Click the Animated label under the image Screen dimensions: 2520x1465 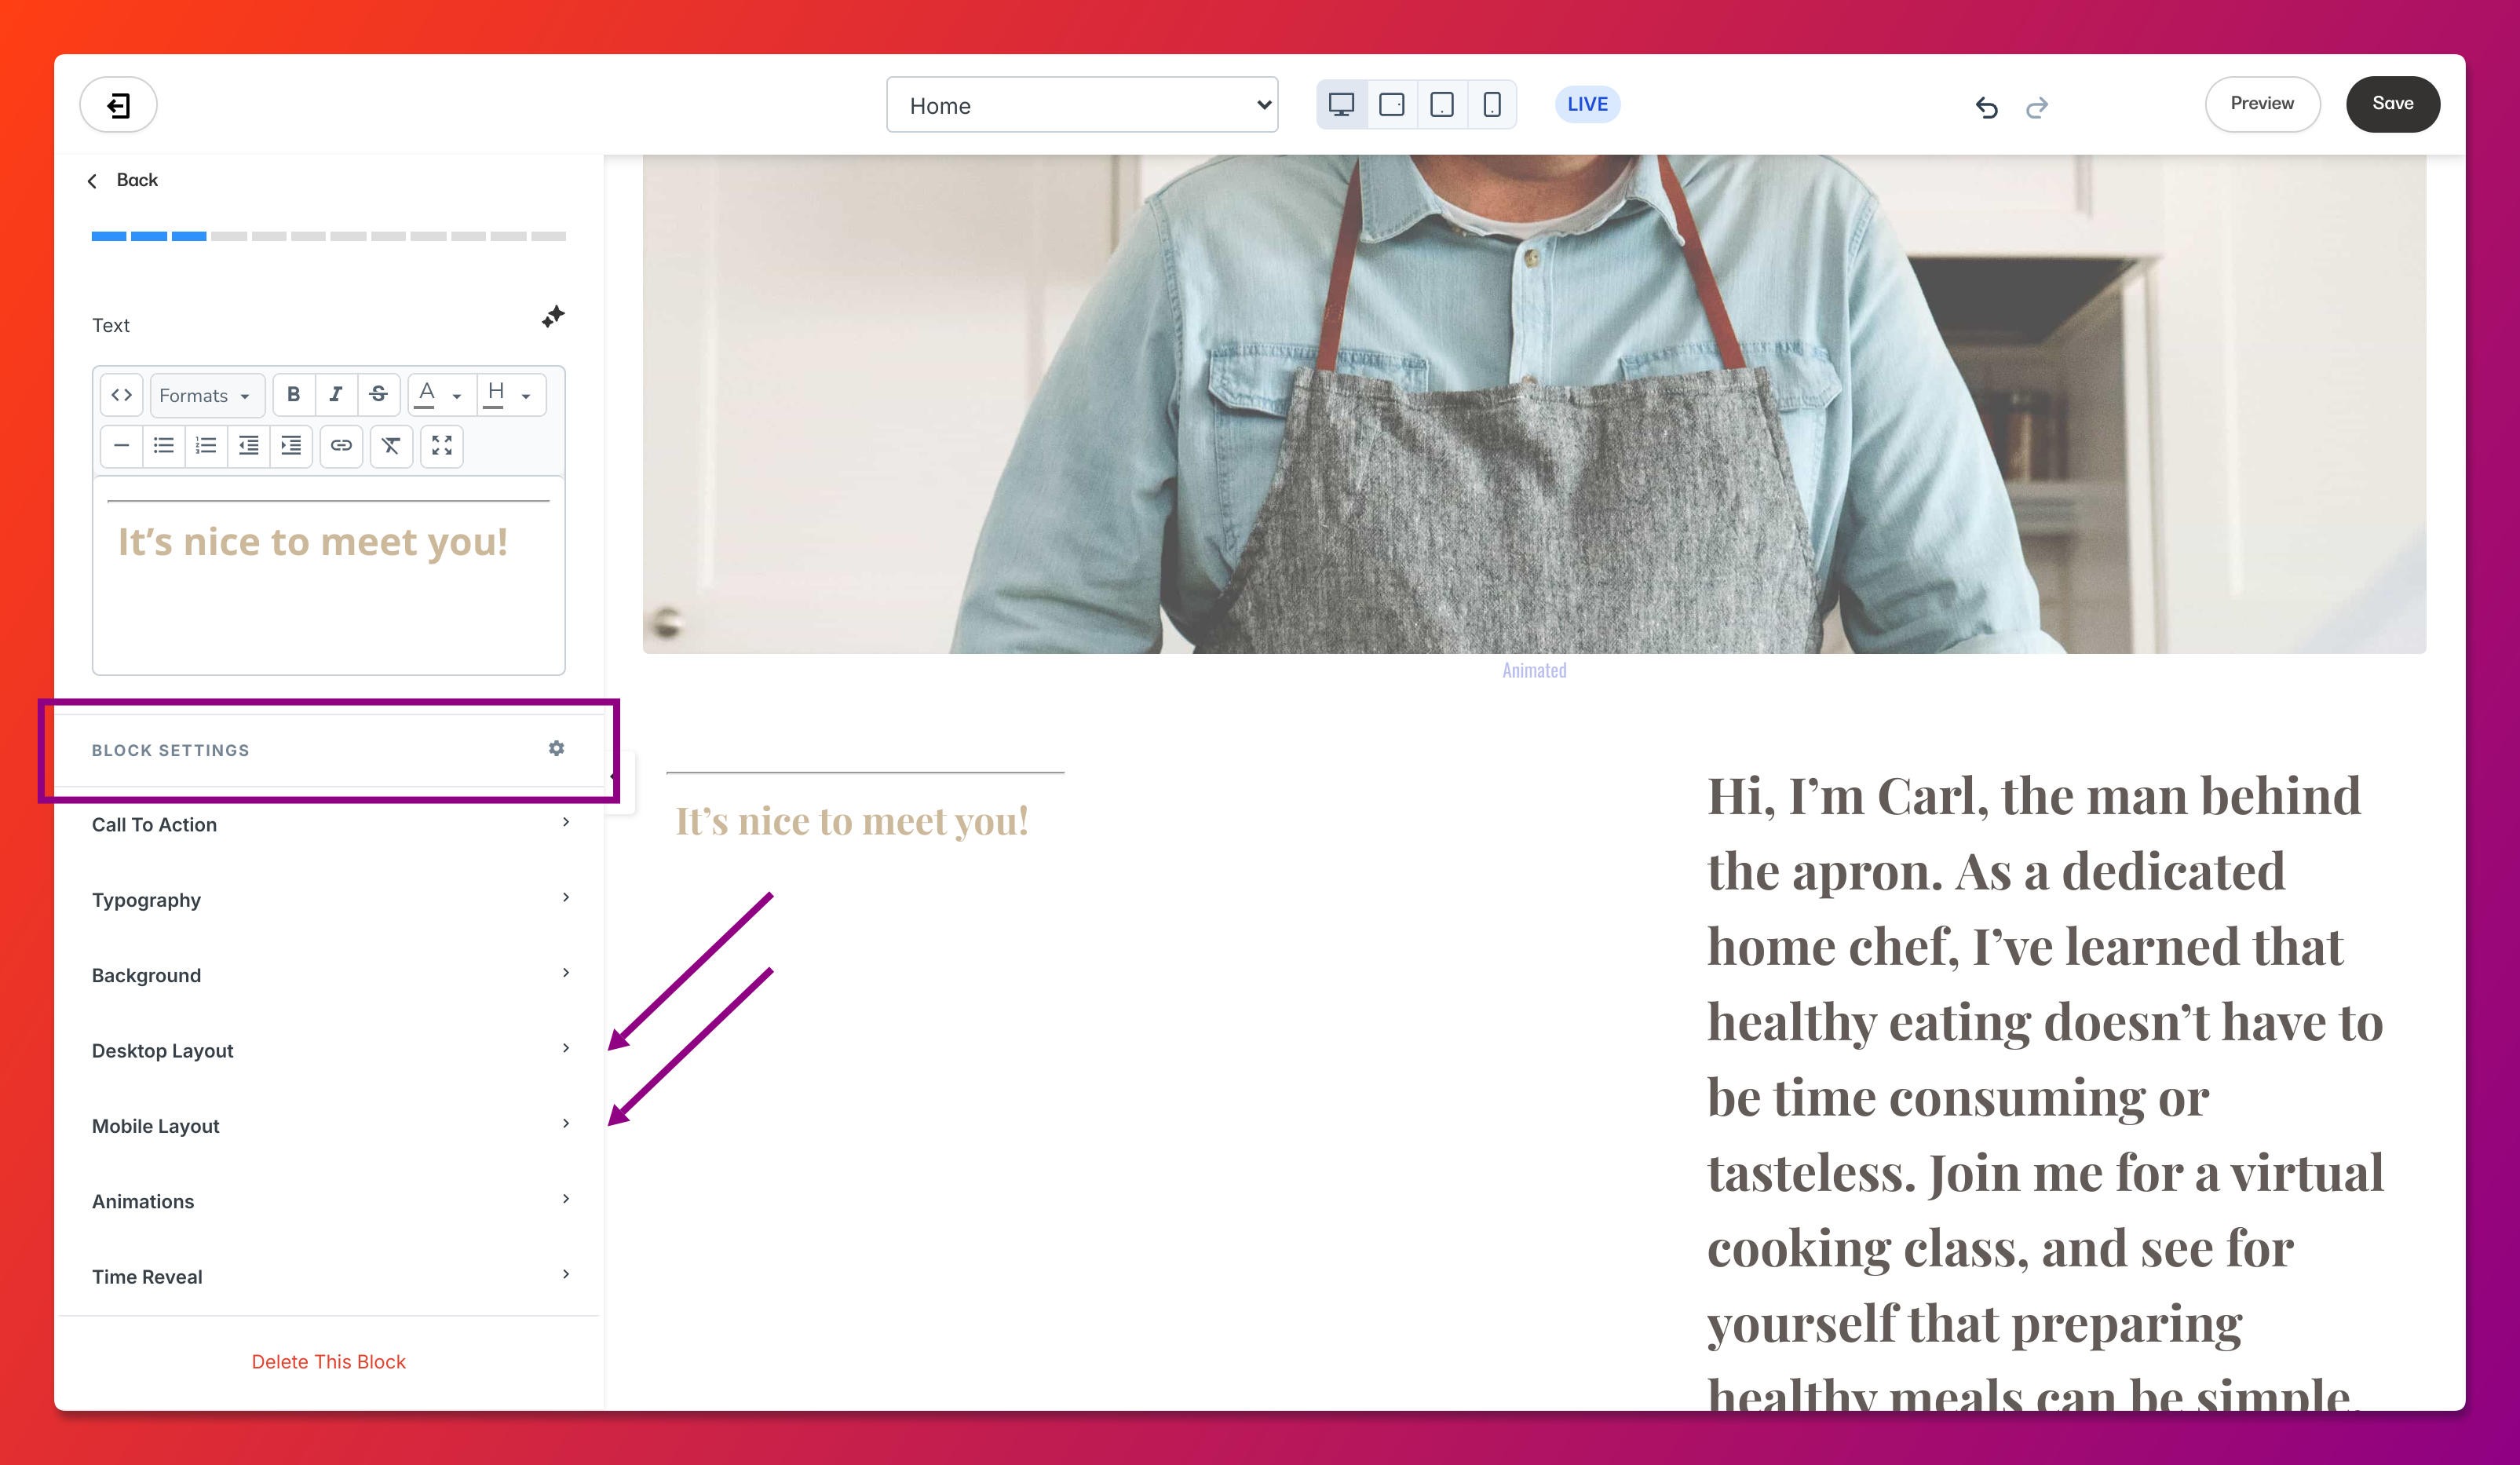pos(1534,670)
